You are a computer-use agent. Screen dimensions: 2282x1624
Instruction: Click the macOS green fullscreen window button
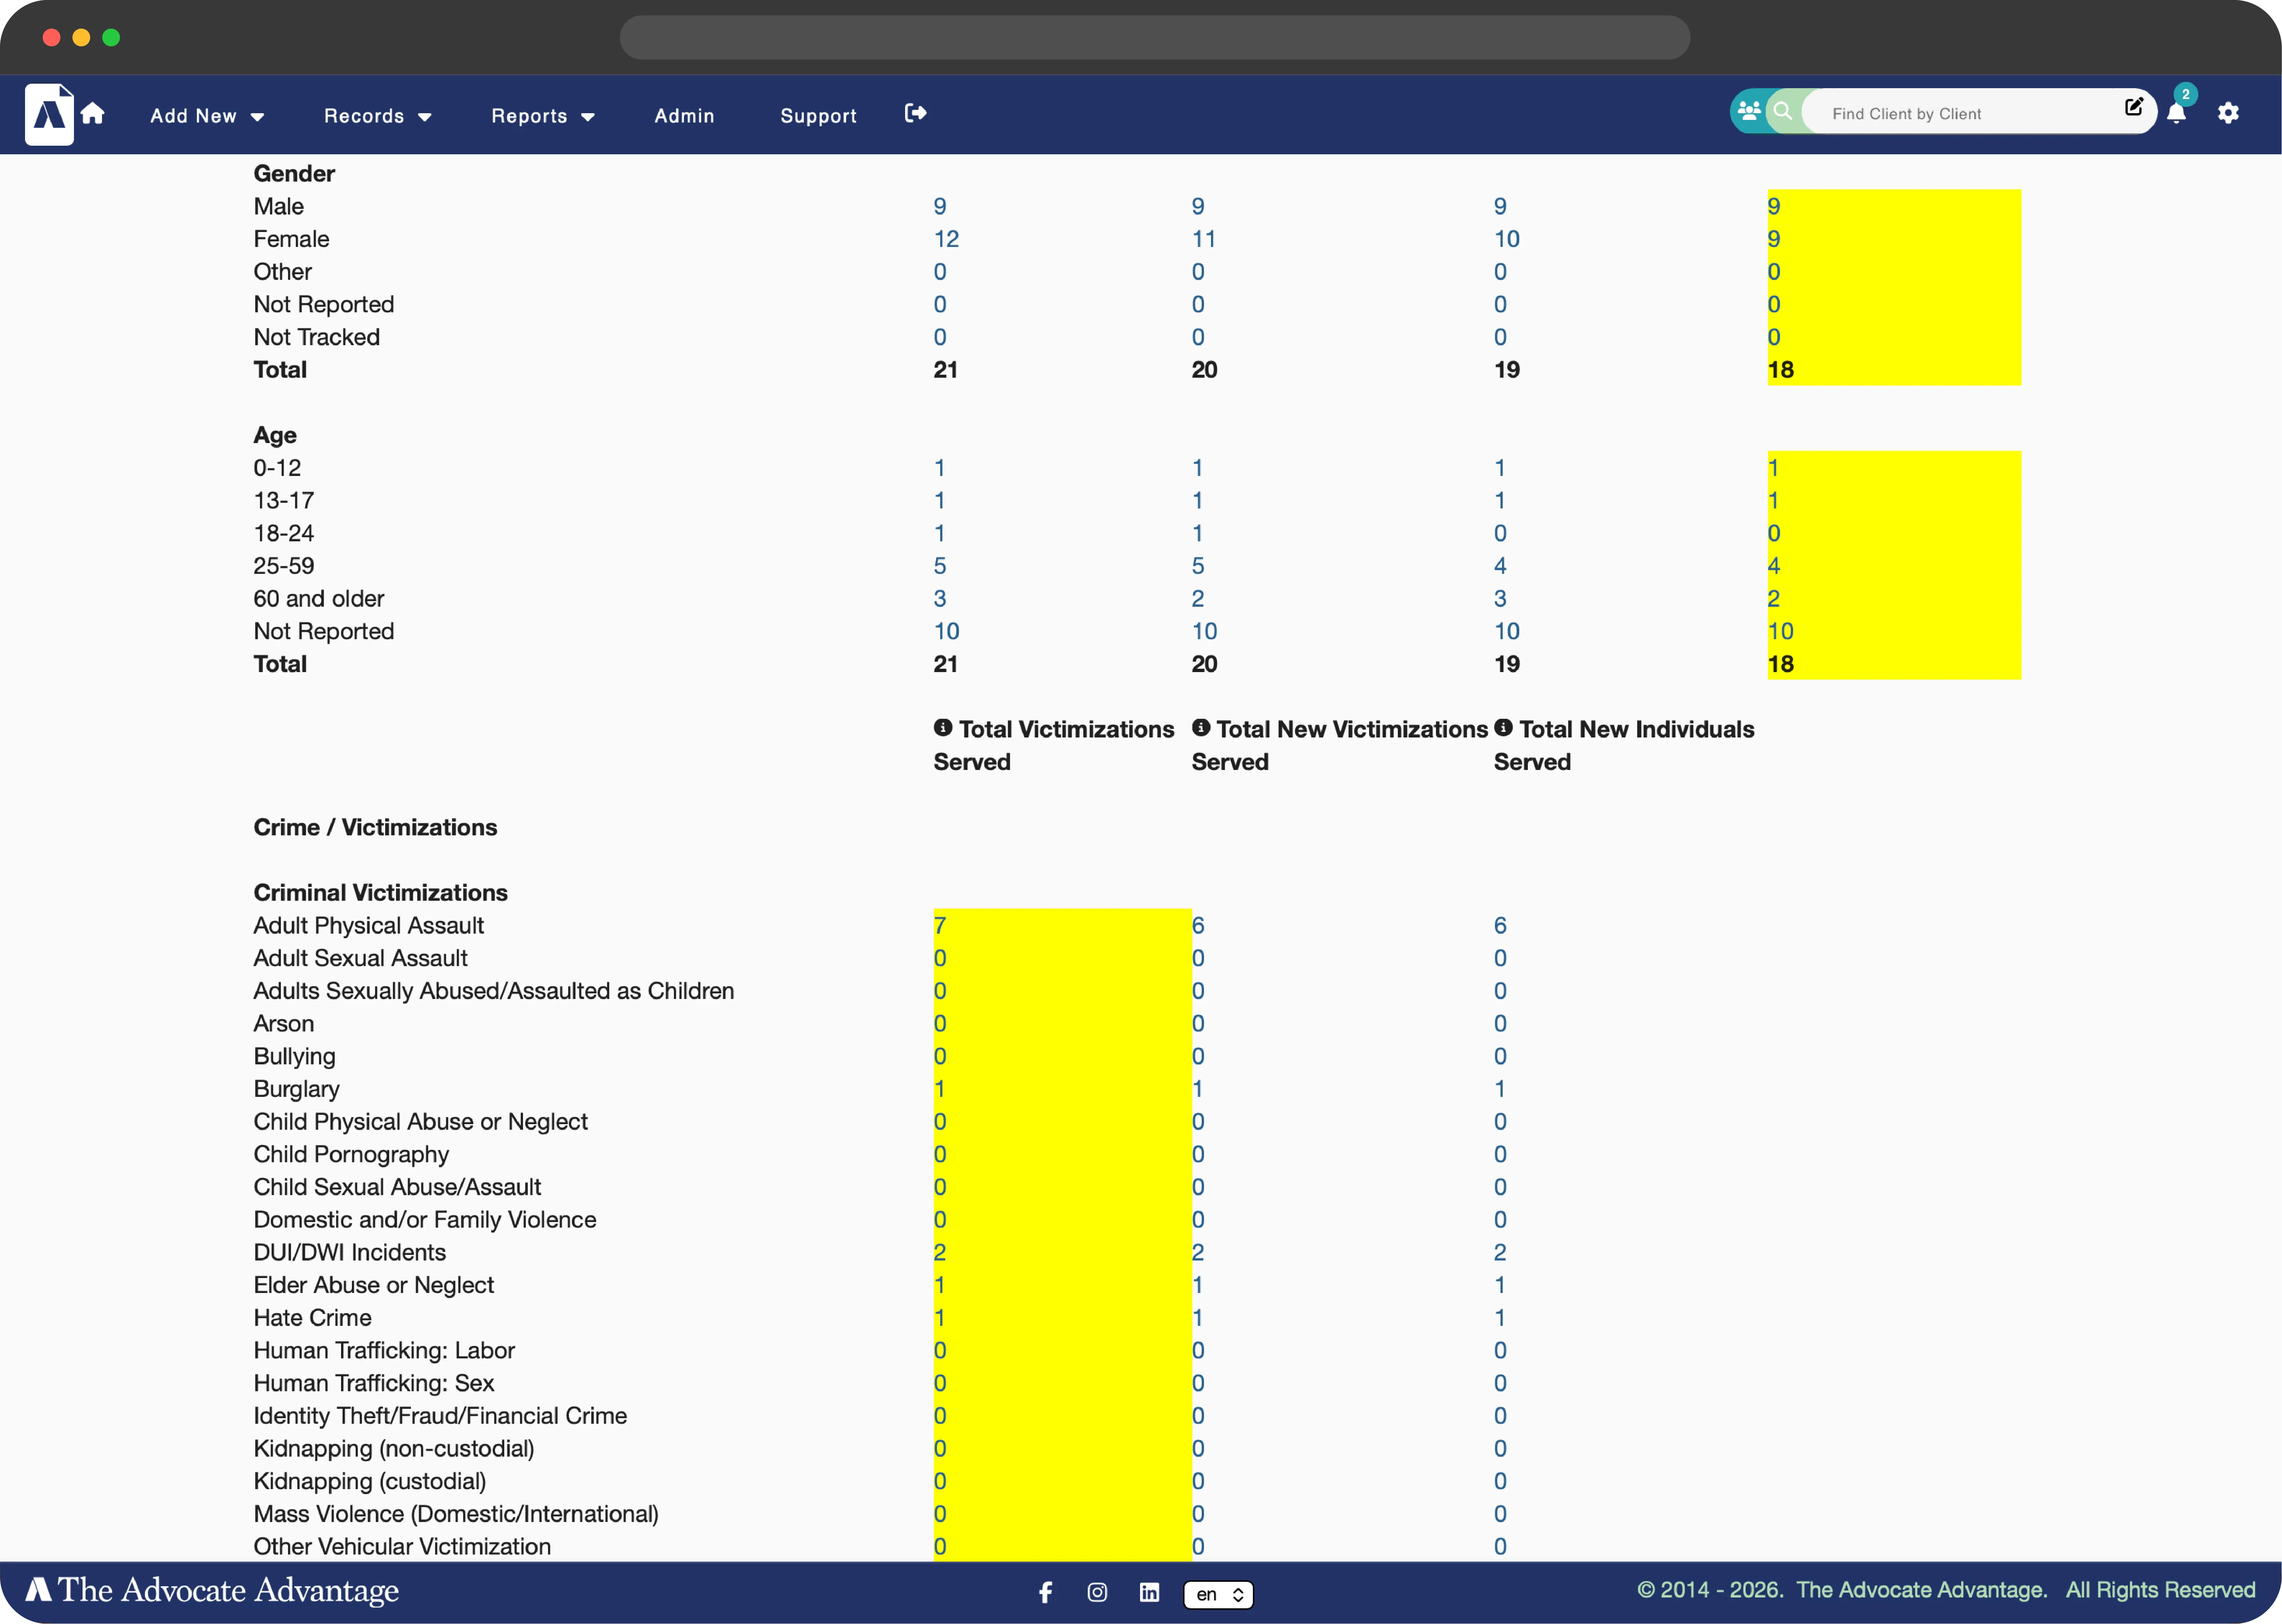[111, 37]
